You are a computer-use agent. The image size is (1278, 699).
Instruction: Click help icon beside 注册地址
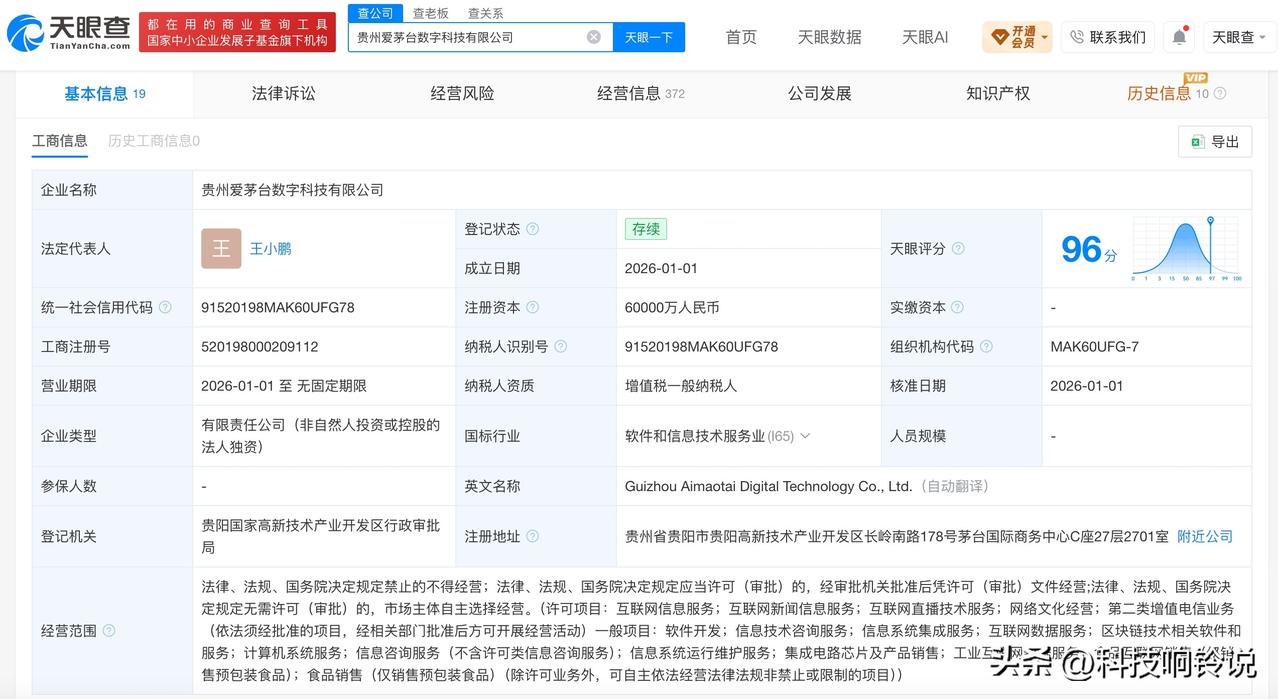pos(533,536)
